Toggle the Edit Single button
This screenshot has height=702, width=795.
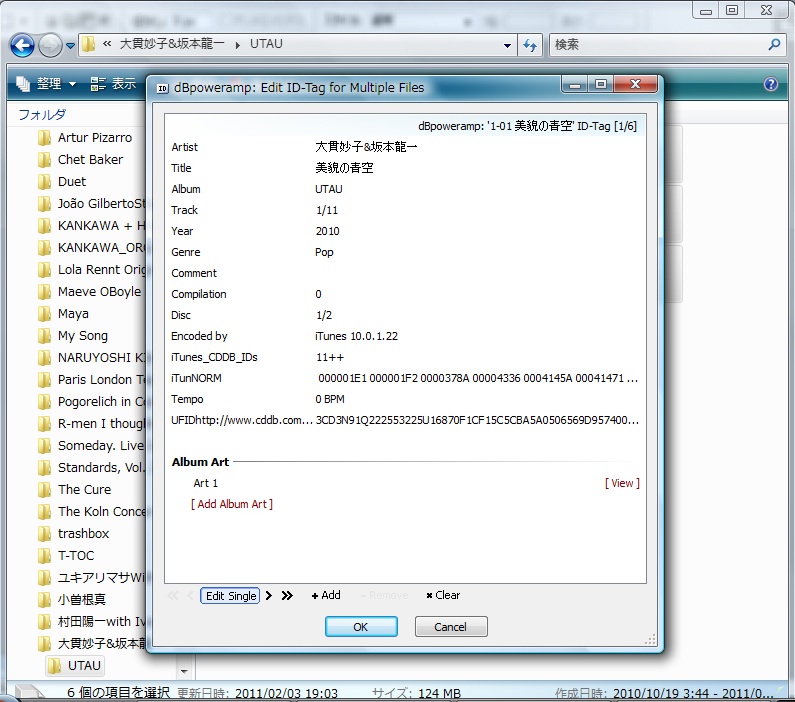230,596
